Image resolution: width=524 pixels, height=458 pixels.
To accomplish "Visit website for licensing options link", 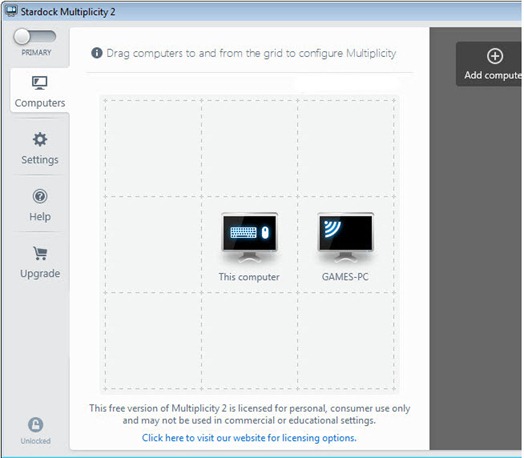I will pos(249,438).
